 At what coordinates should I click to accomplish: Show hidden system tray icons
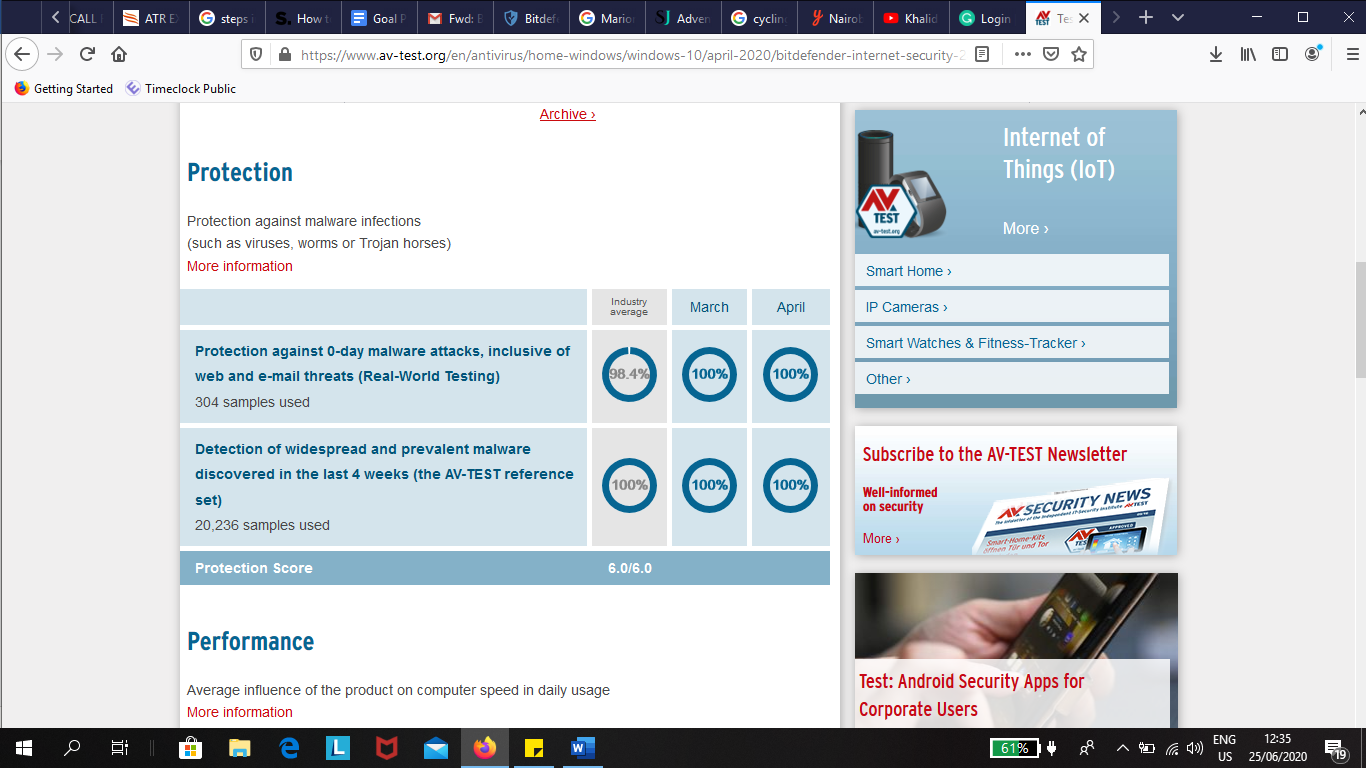coord(1122,748)
